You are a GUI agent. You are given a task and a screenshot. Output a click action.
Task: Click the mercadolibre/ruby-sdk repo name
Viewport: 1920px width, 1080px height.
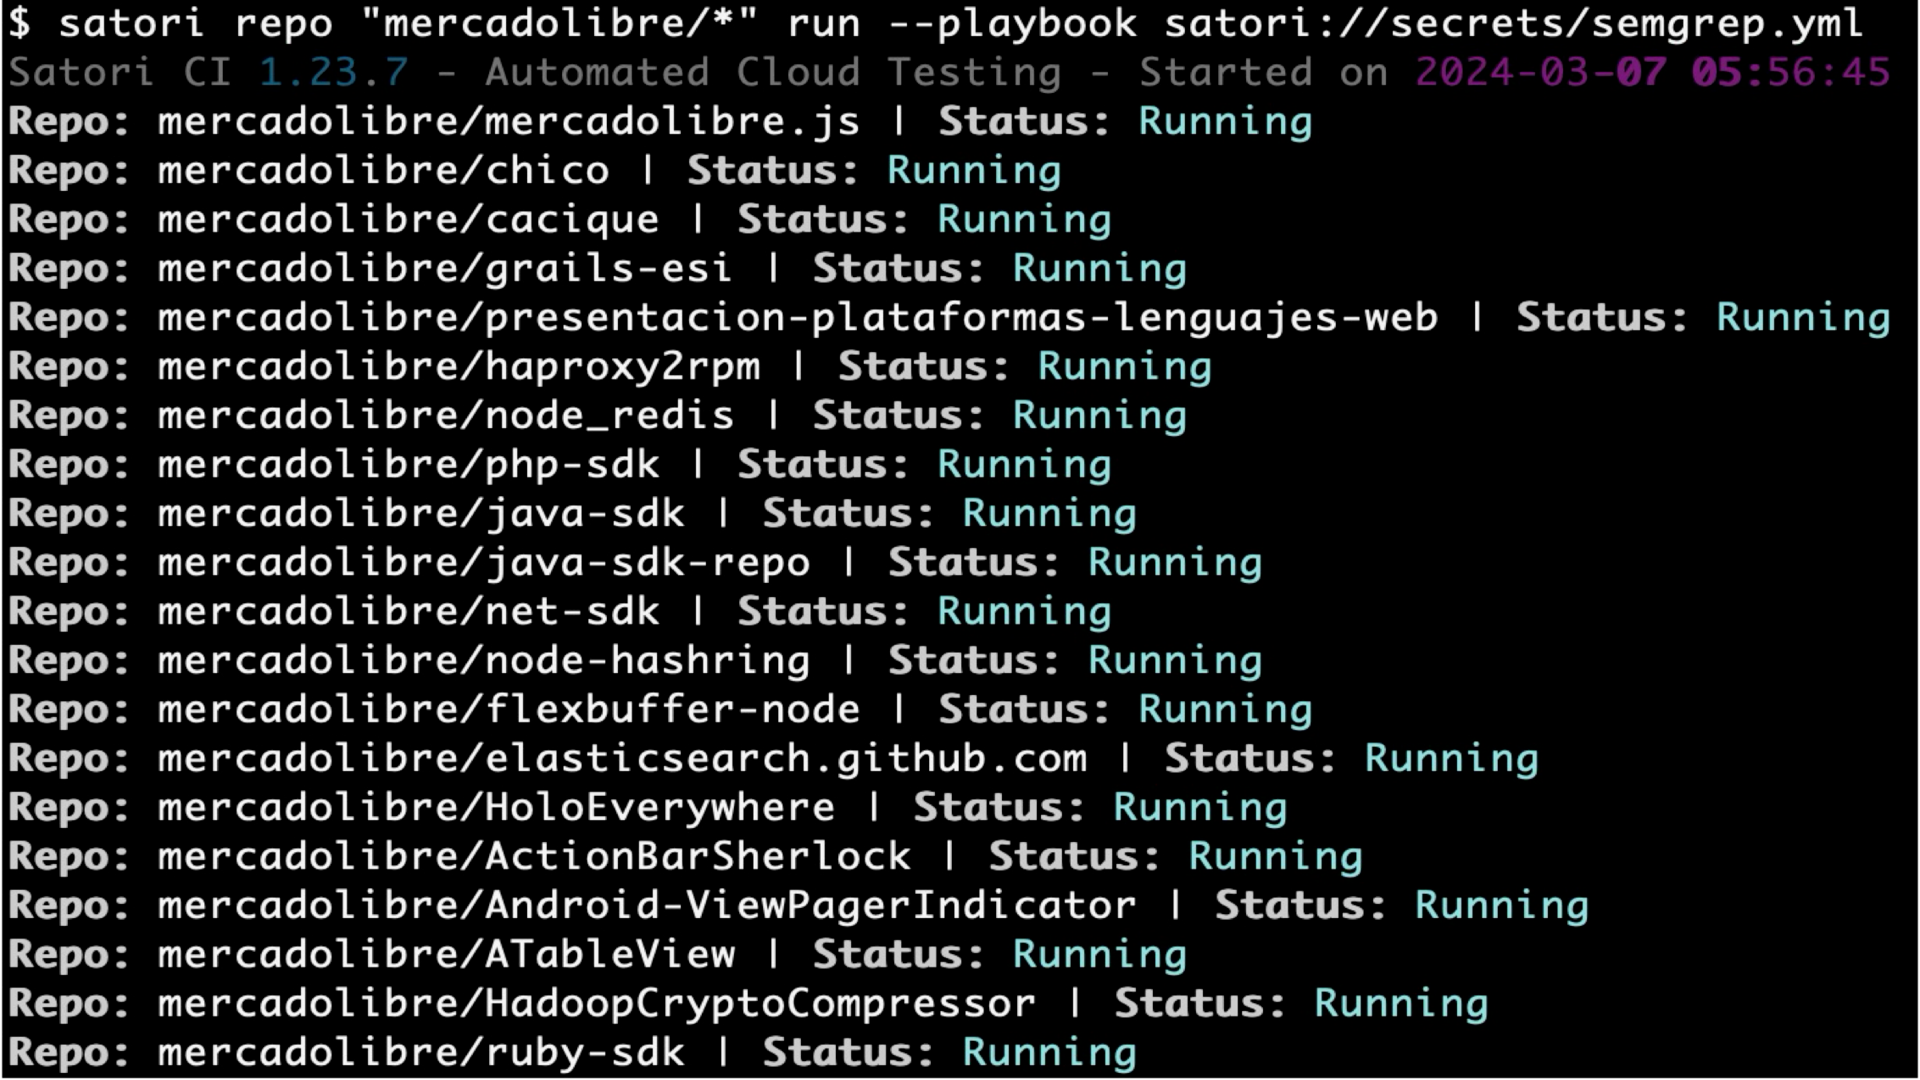(420, 1053)
